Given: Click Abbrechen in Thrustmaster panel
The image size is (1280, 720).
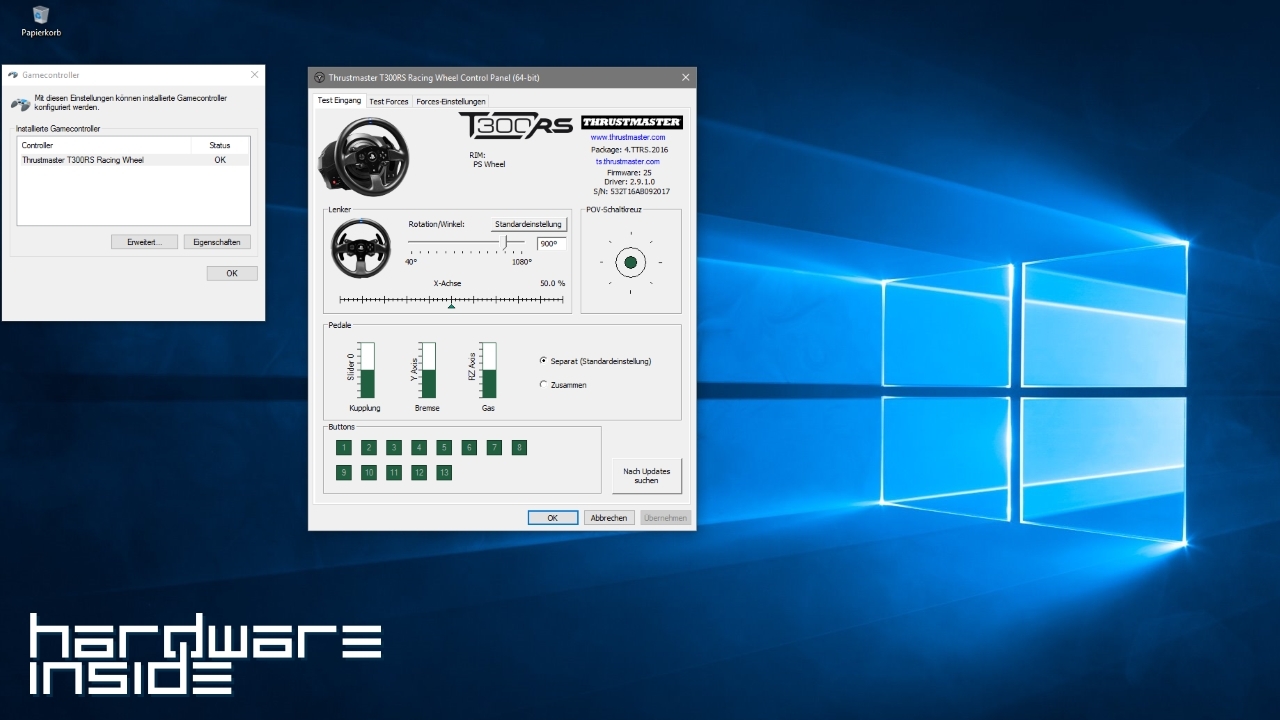Looking at the screenshot, I should (609, 518).
